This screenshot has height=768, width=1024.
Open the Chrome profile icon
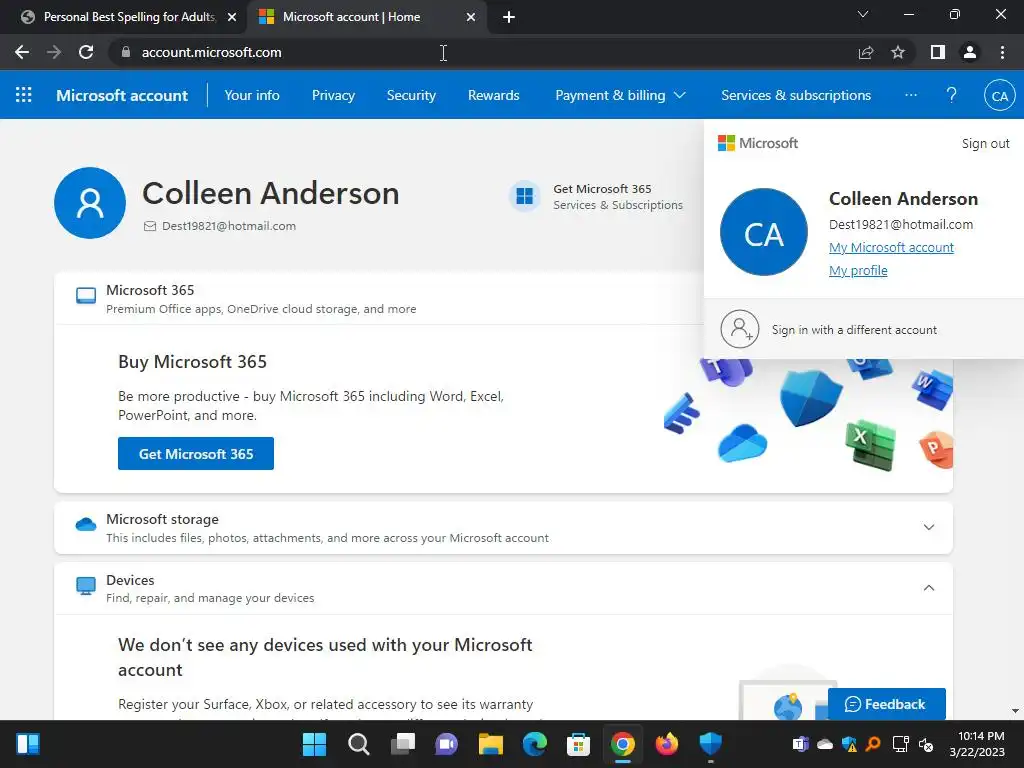point(970,52)
